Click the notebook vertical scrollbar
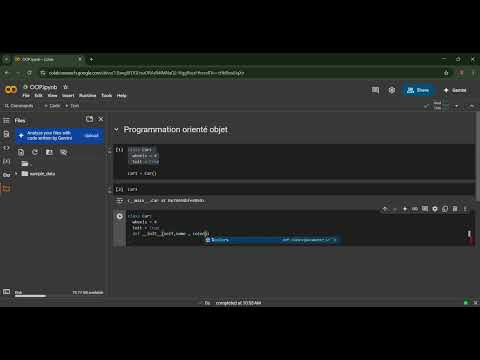 point(478,157)
